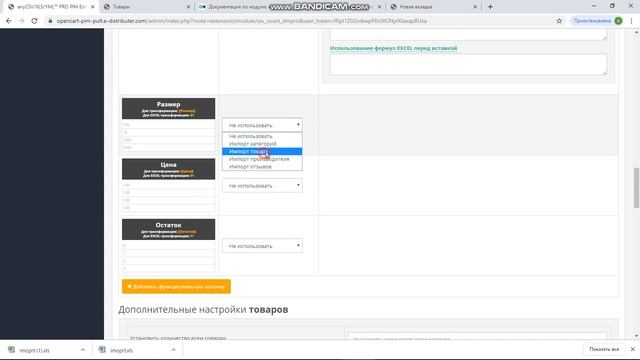Click the scrollbar up arrow
Viewport: 640px width, 360px height.
point(636,32)
